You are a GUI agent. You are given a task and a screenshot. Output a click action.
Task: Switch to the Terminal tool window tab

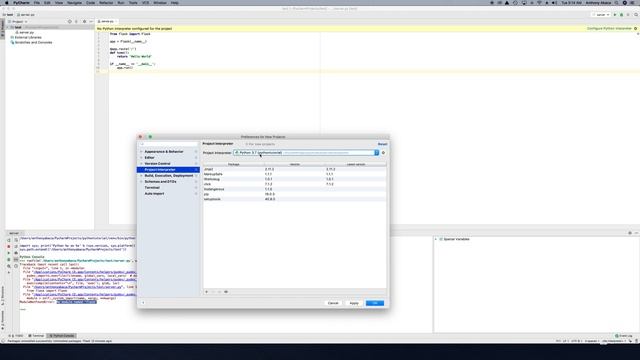coord(36,336)
